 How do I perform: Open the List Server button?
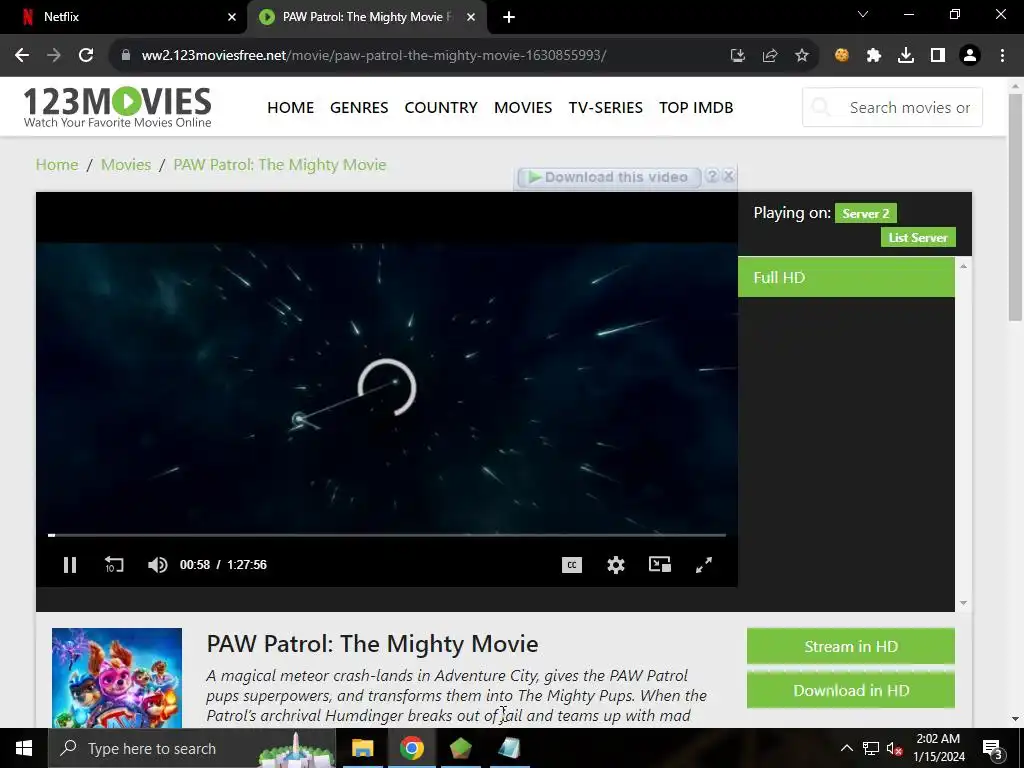click(x=918, y=238)
